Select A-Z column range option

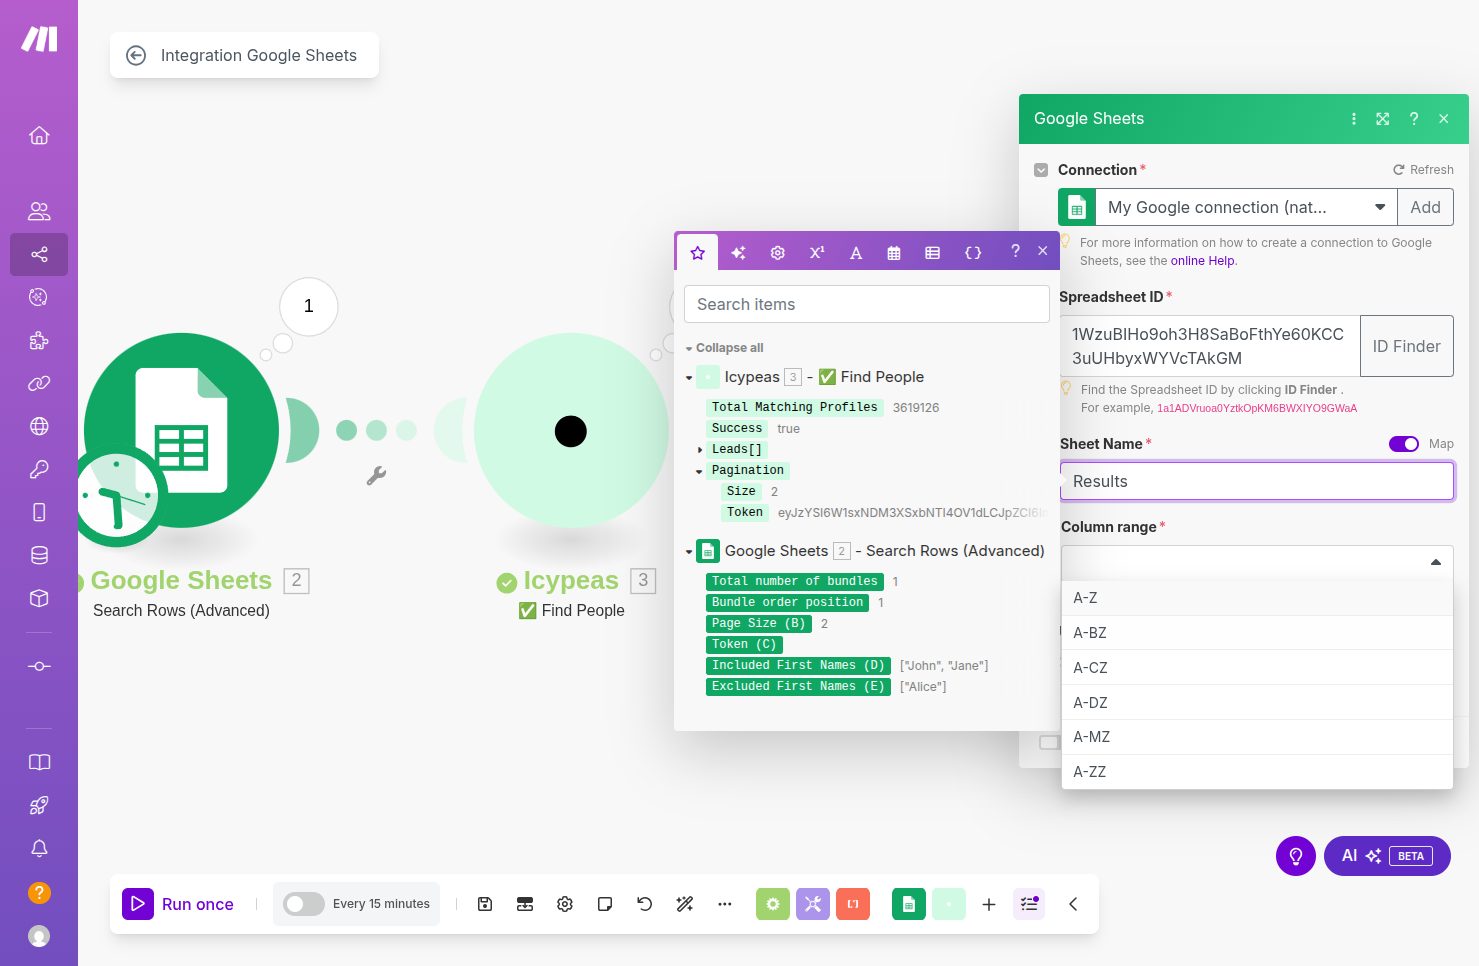[x=1257, y=598]
